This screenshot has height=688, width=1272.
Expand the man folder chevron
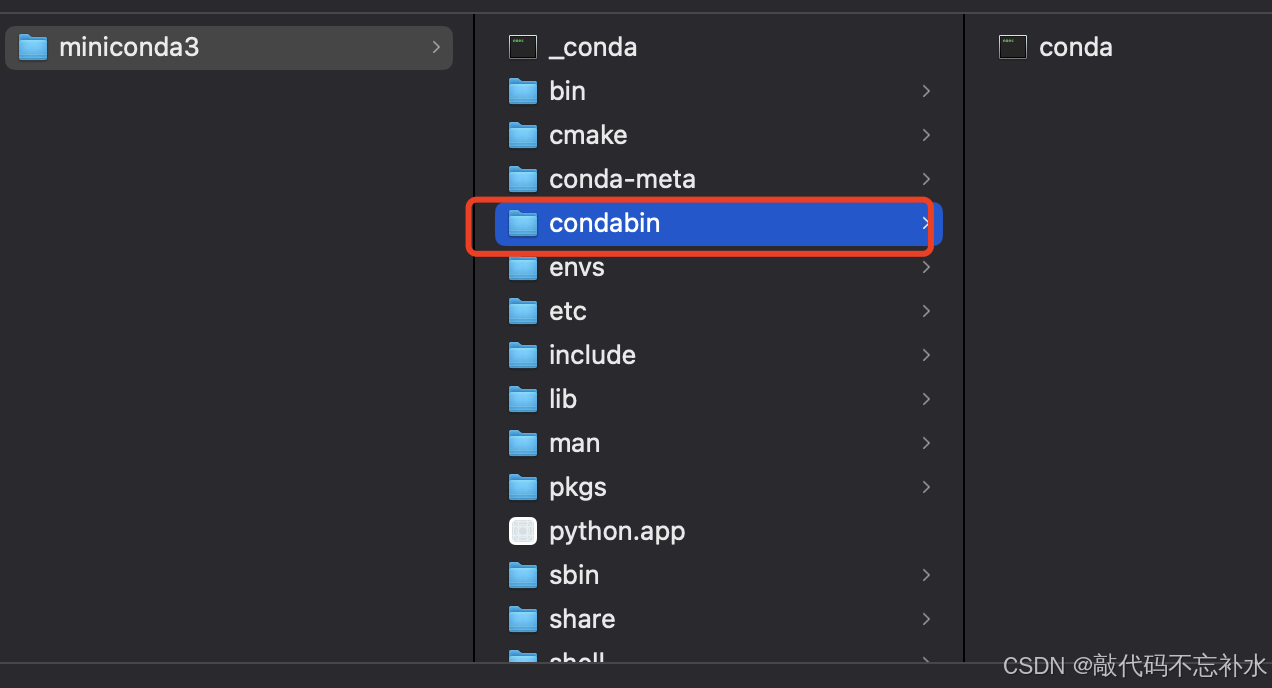926,443
